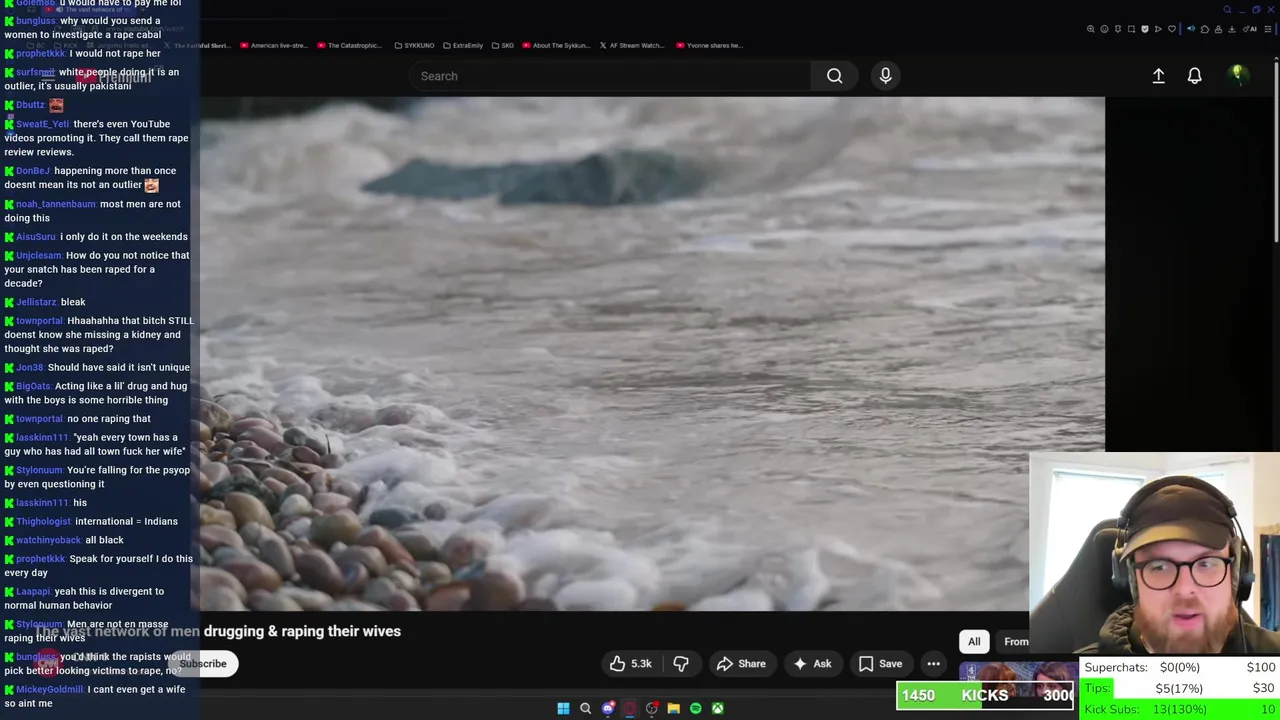This screenshot has width=1280, height=720.
Task: Open the more actions three-dot menu
Action: click(x=933, y=664)
